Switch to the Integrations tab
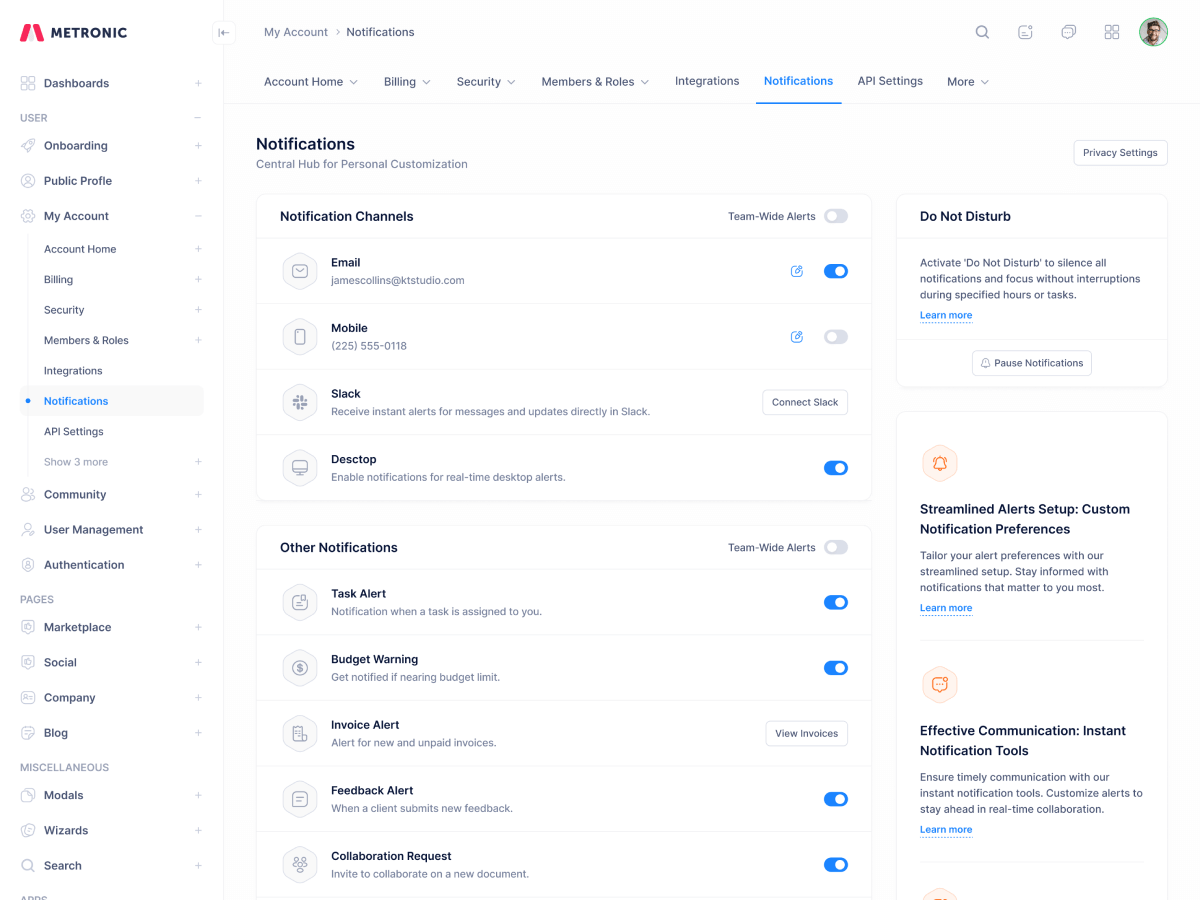 [x=707, y=81]
